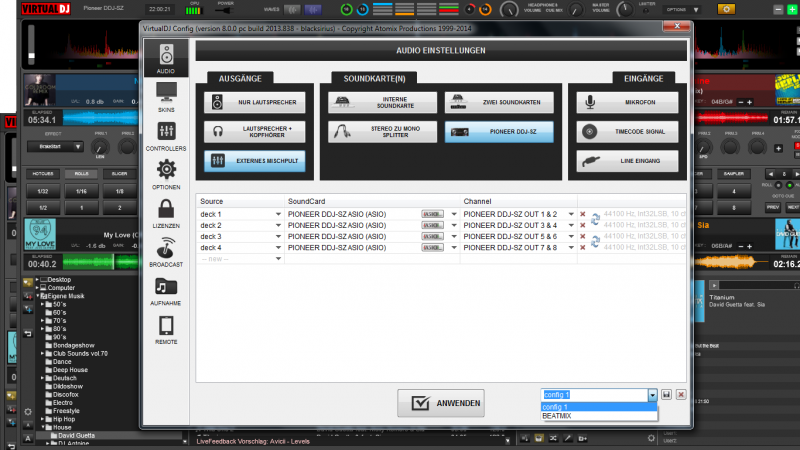Click the ROLLS pad mode button
The image size is (800, 450).
tap(81, 174)
